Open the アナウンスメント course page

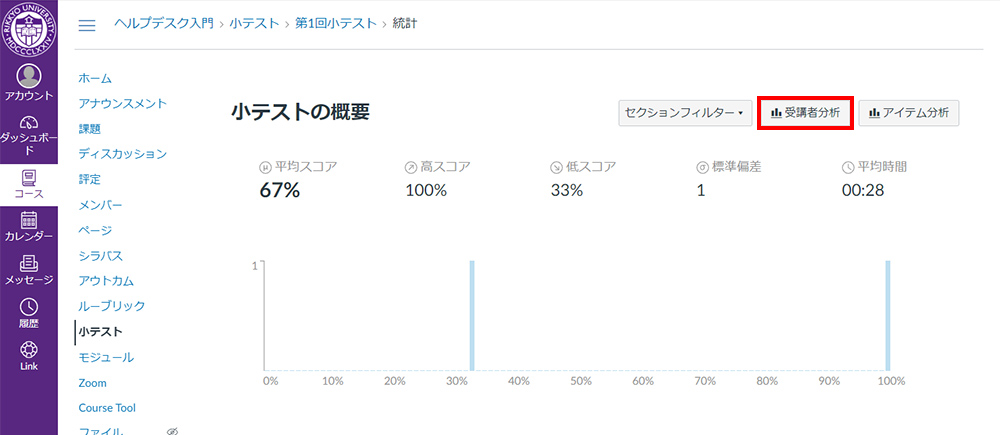tap(122, 103)
